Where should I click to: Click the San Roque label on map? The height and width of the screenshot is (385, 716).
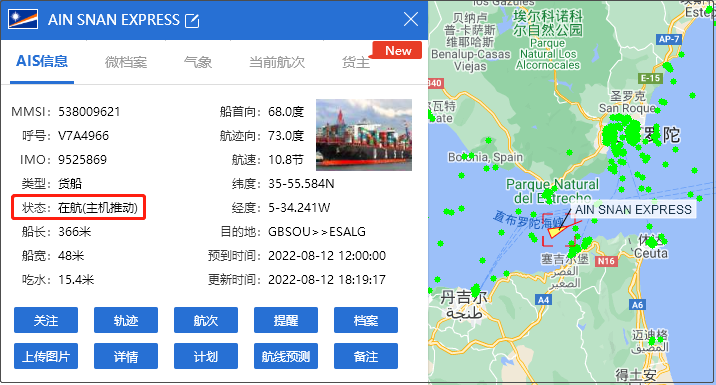point(627,108)
